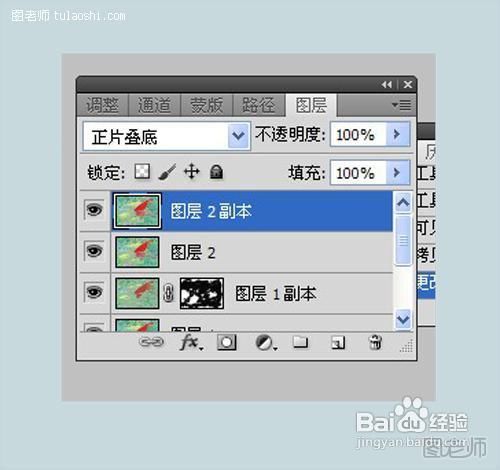
Task: Delete layer using the trash icon
Action: pyautogui.click(x=375, y=342)
